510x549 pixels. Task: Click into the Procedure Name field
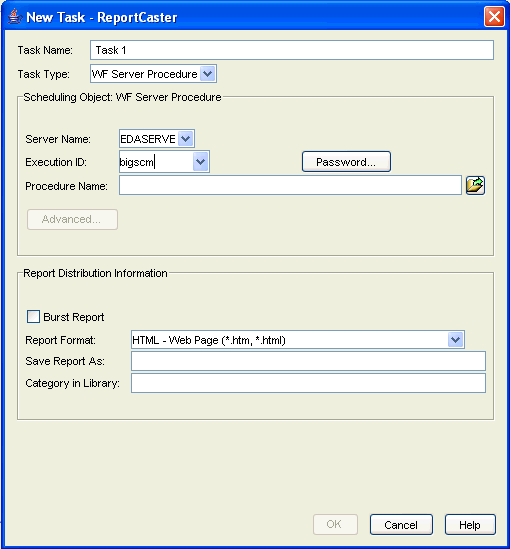click(x=290, y=185)
